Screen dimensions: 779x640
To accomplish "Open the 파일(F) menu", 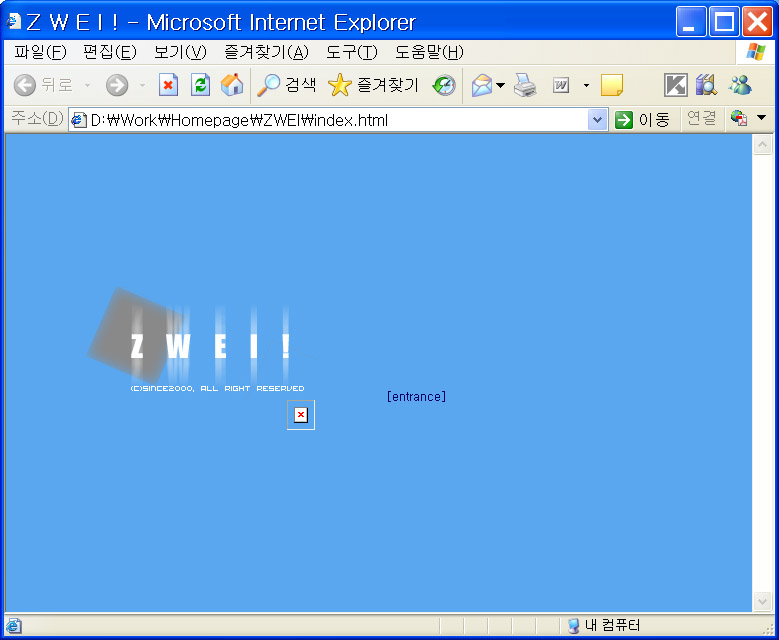I will tap(40, 52).
